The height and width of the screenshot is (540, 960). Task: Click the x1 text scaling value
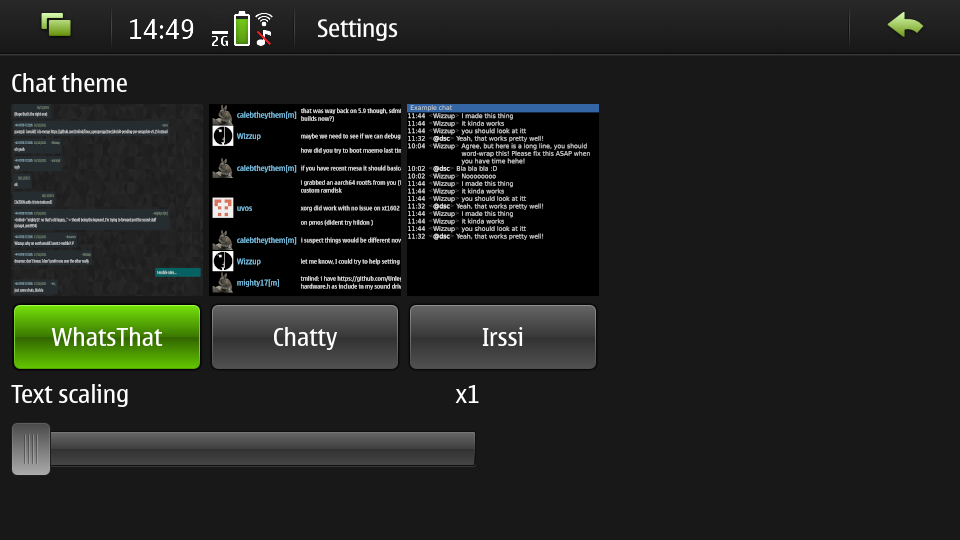click(467, 395)
